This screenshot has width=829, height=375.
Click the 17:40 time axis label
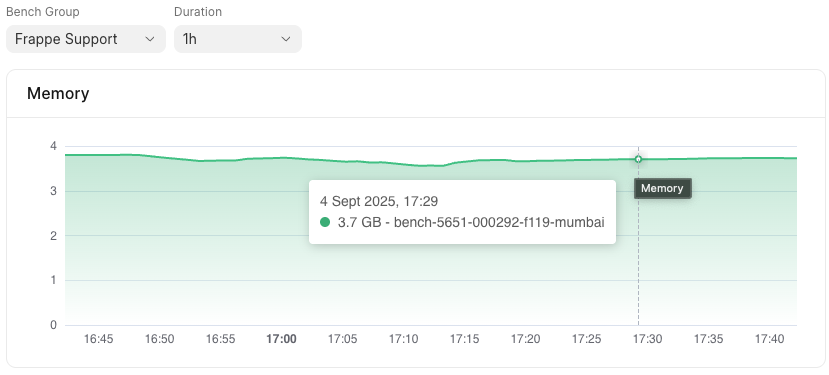click(x=769, y=339)
